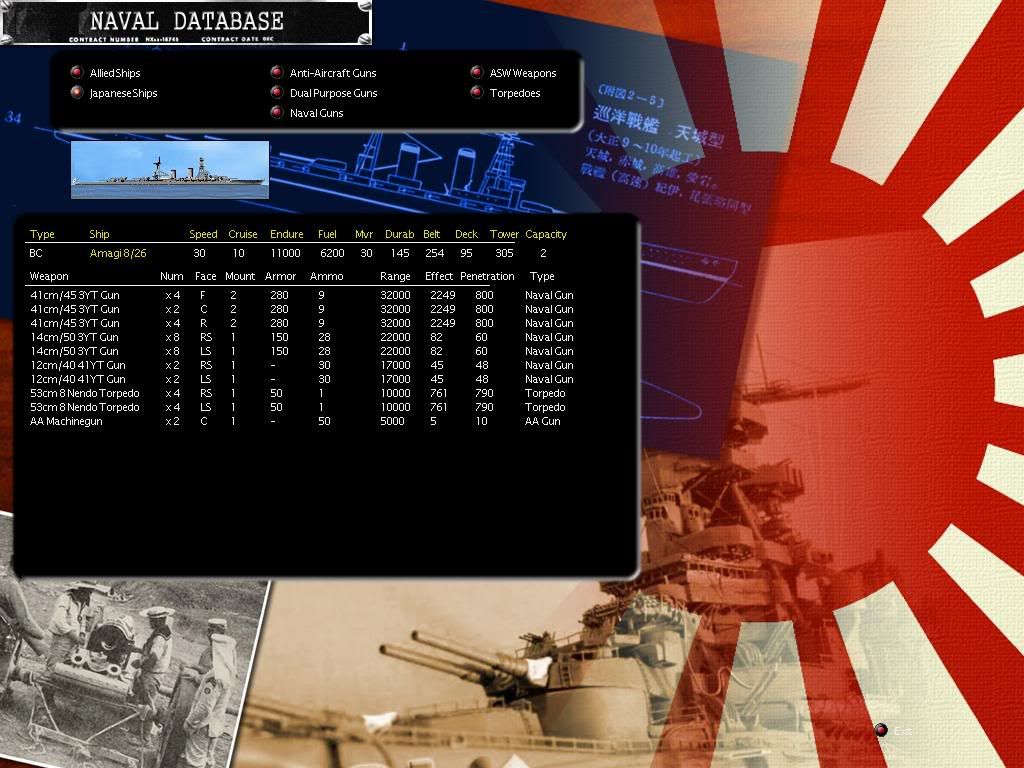Screen dimensions: 1024x768
Task: Click the Mvr column header
Action: click(x=364, y=234)
